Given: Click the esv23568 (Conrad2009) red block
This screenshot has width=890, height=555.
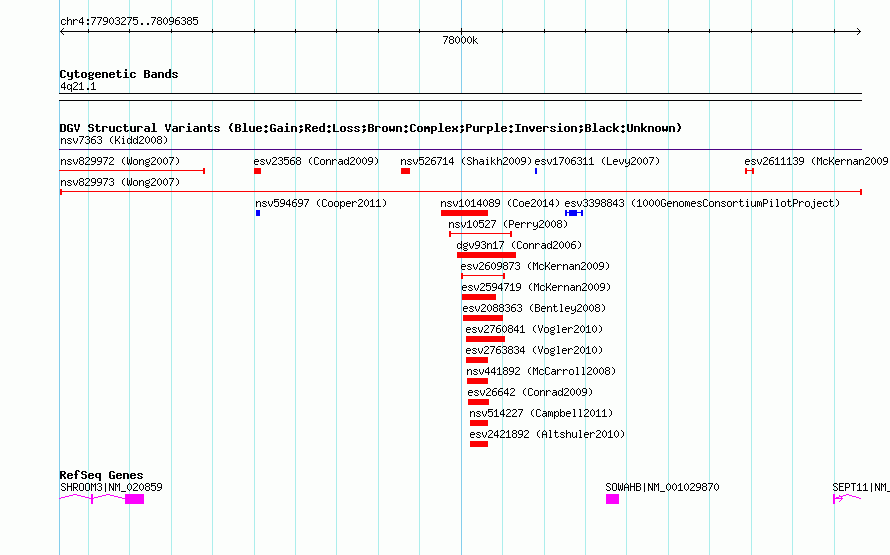Looking at the screenshot, I should [258, 171].
